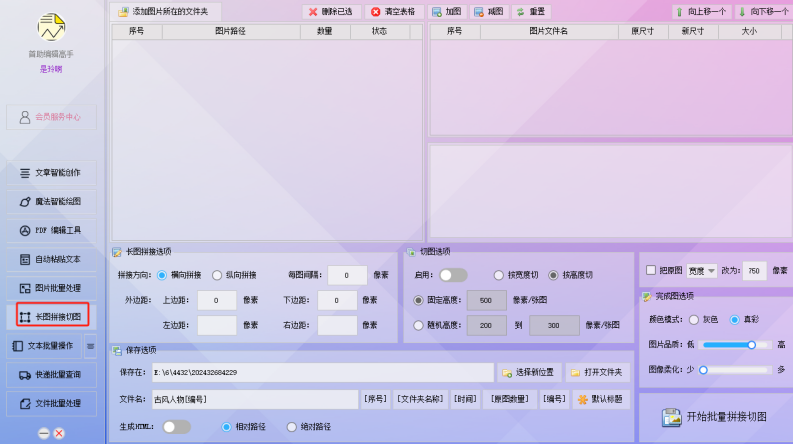
Task: Click 添加图片所在的文件夹 button
Action: [x=165, y=12]
